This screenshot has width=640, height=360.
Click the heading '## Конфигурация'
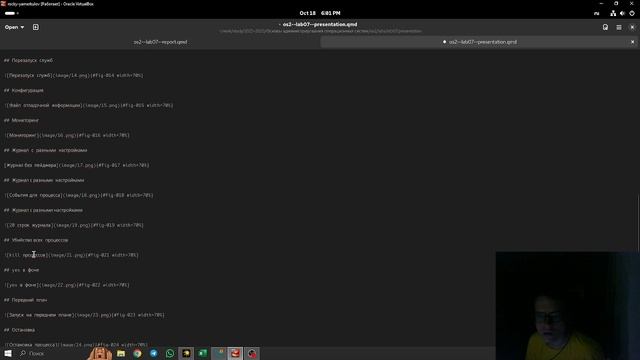pyautogui.click(x=24, y=91)
